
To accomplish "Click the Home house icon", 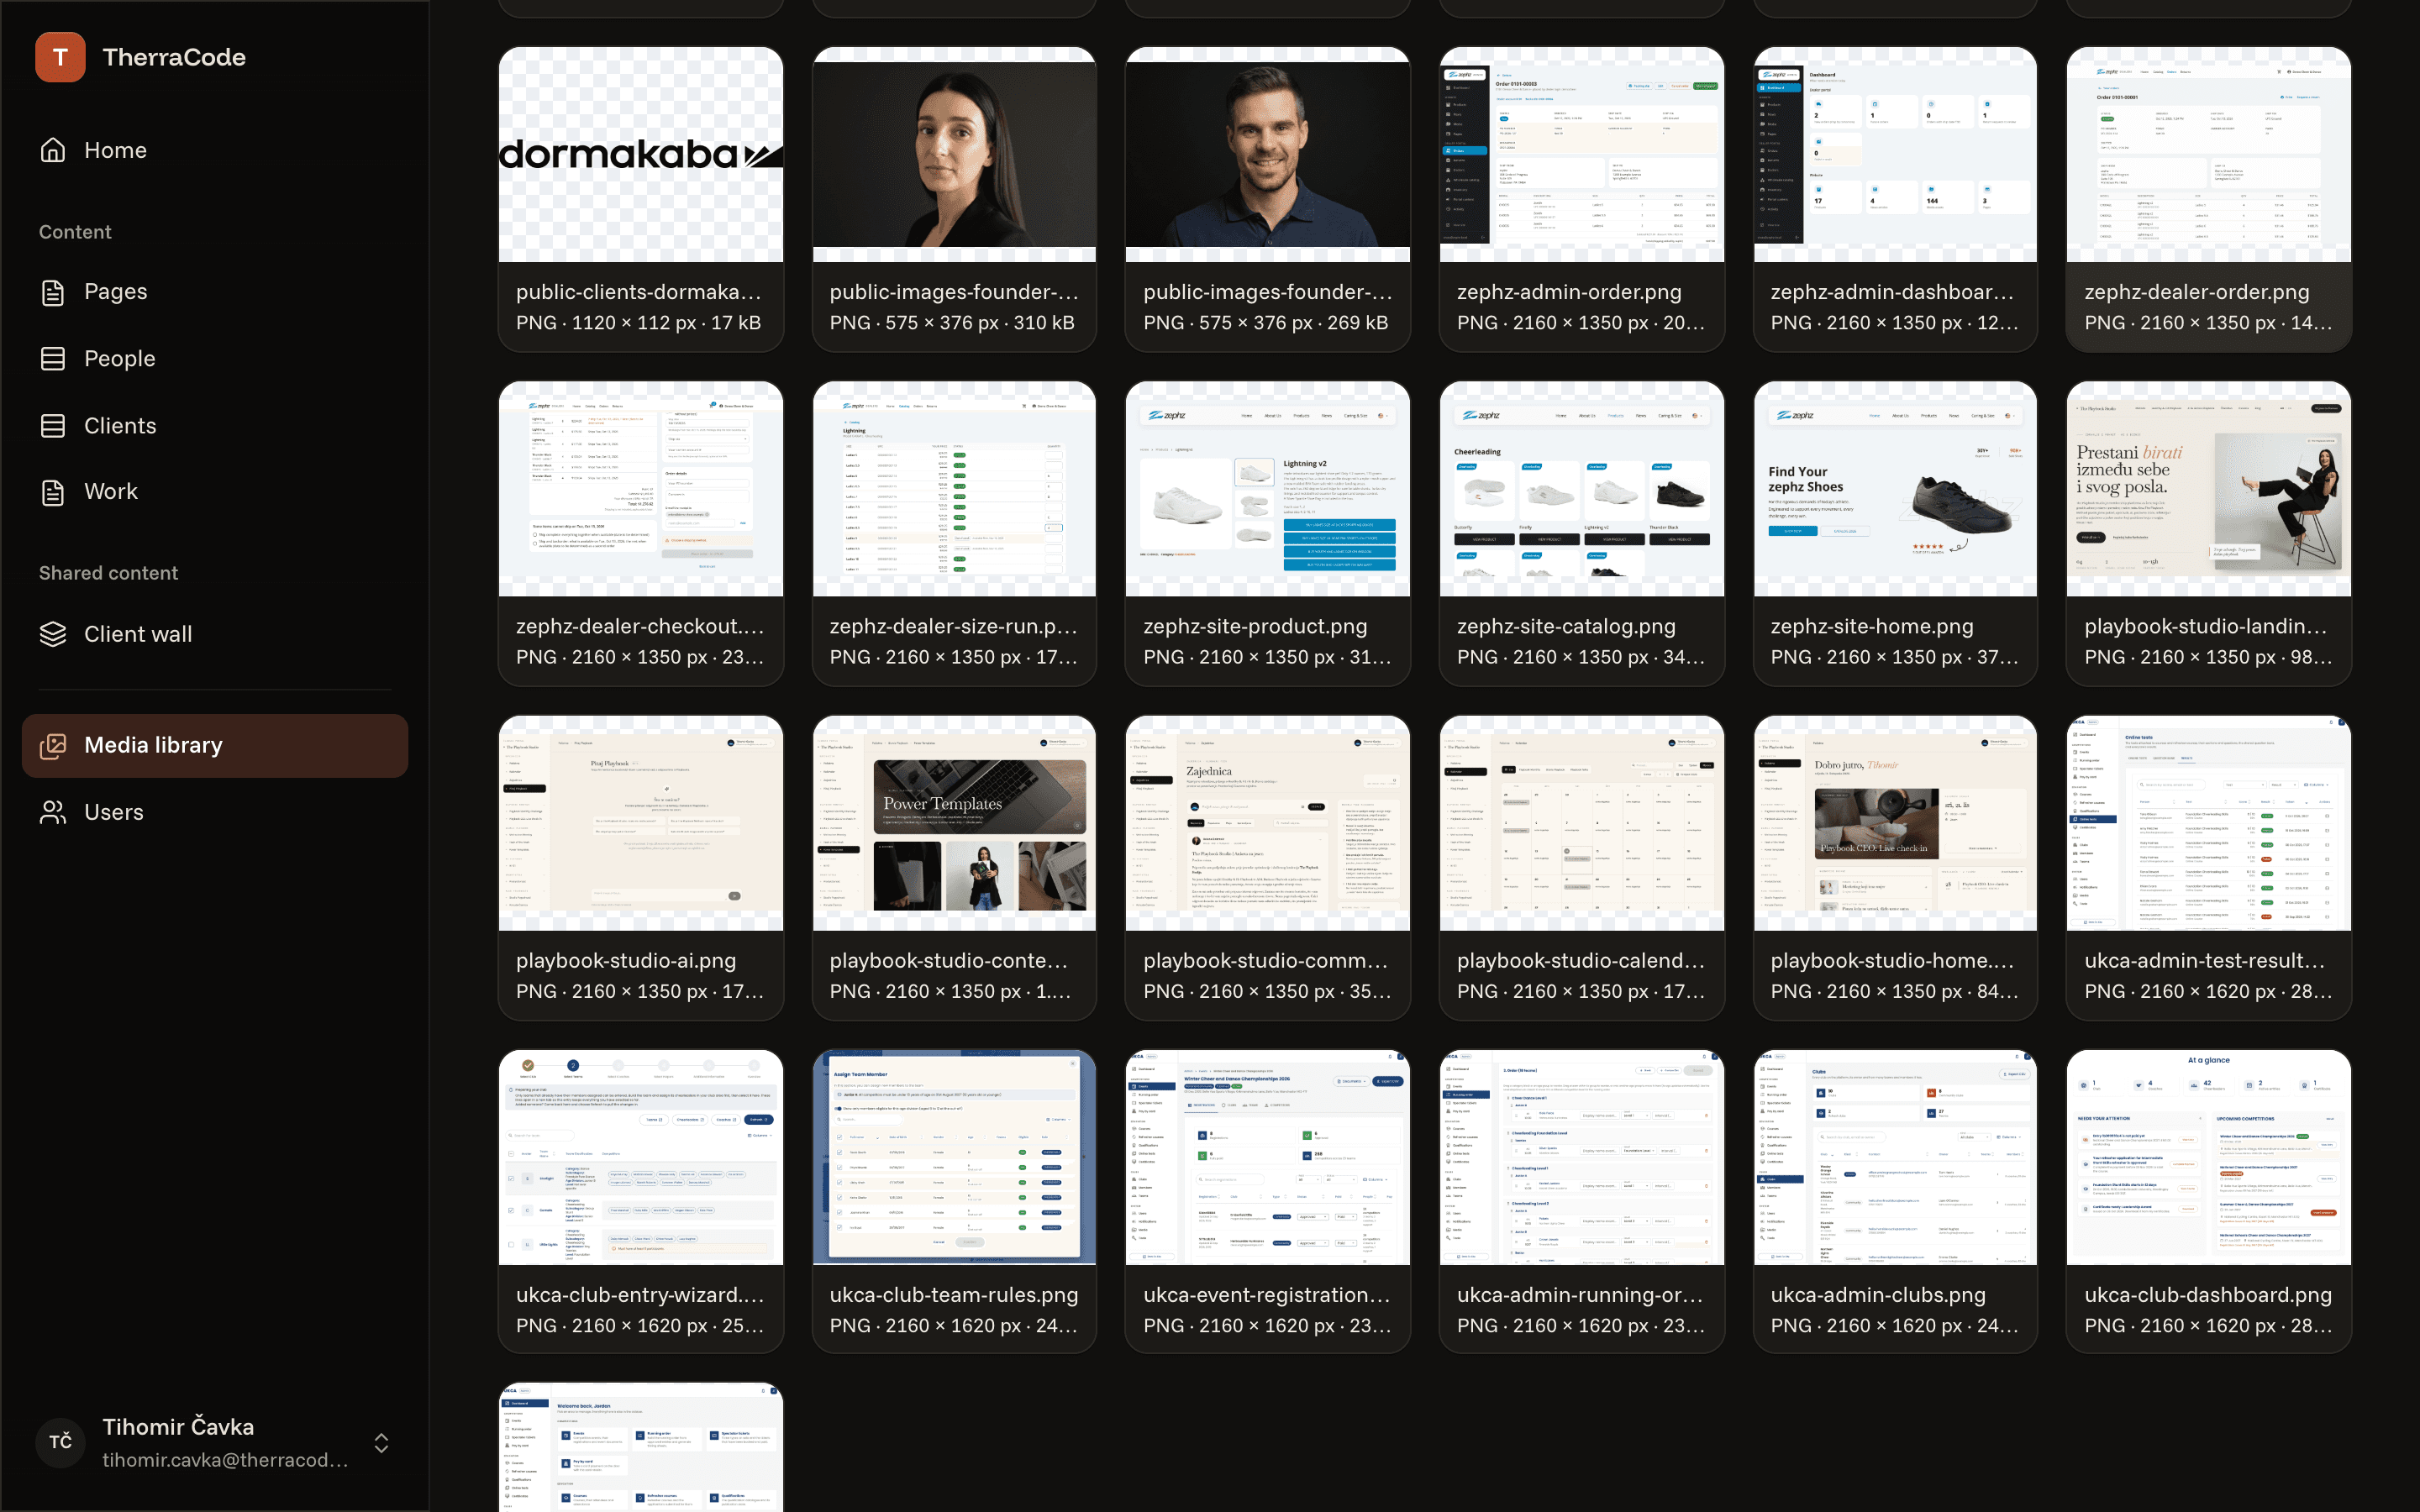I will click(53, 150).
